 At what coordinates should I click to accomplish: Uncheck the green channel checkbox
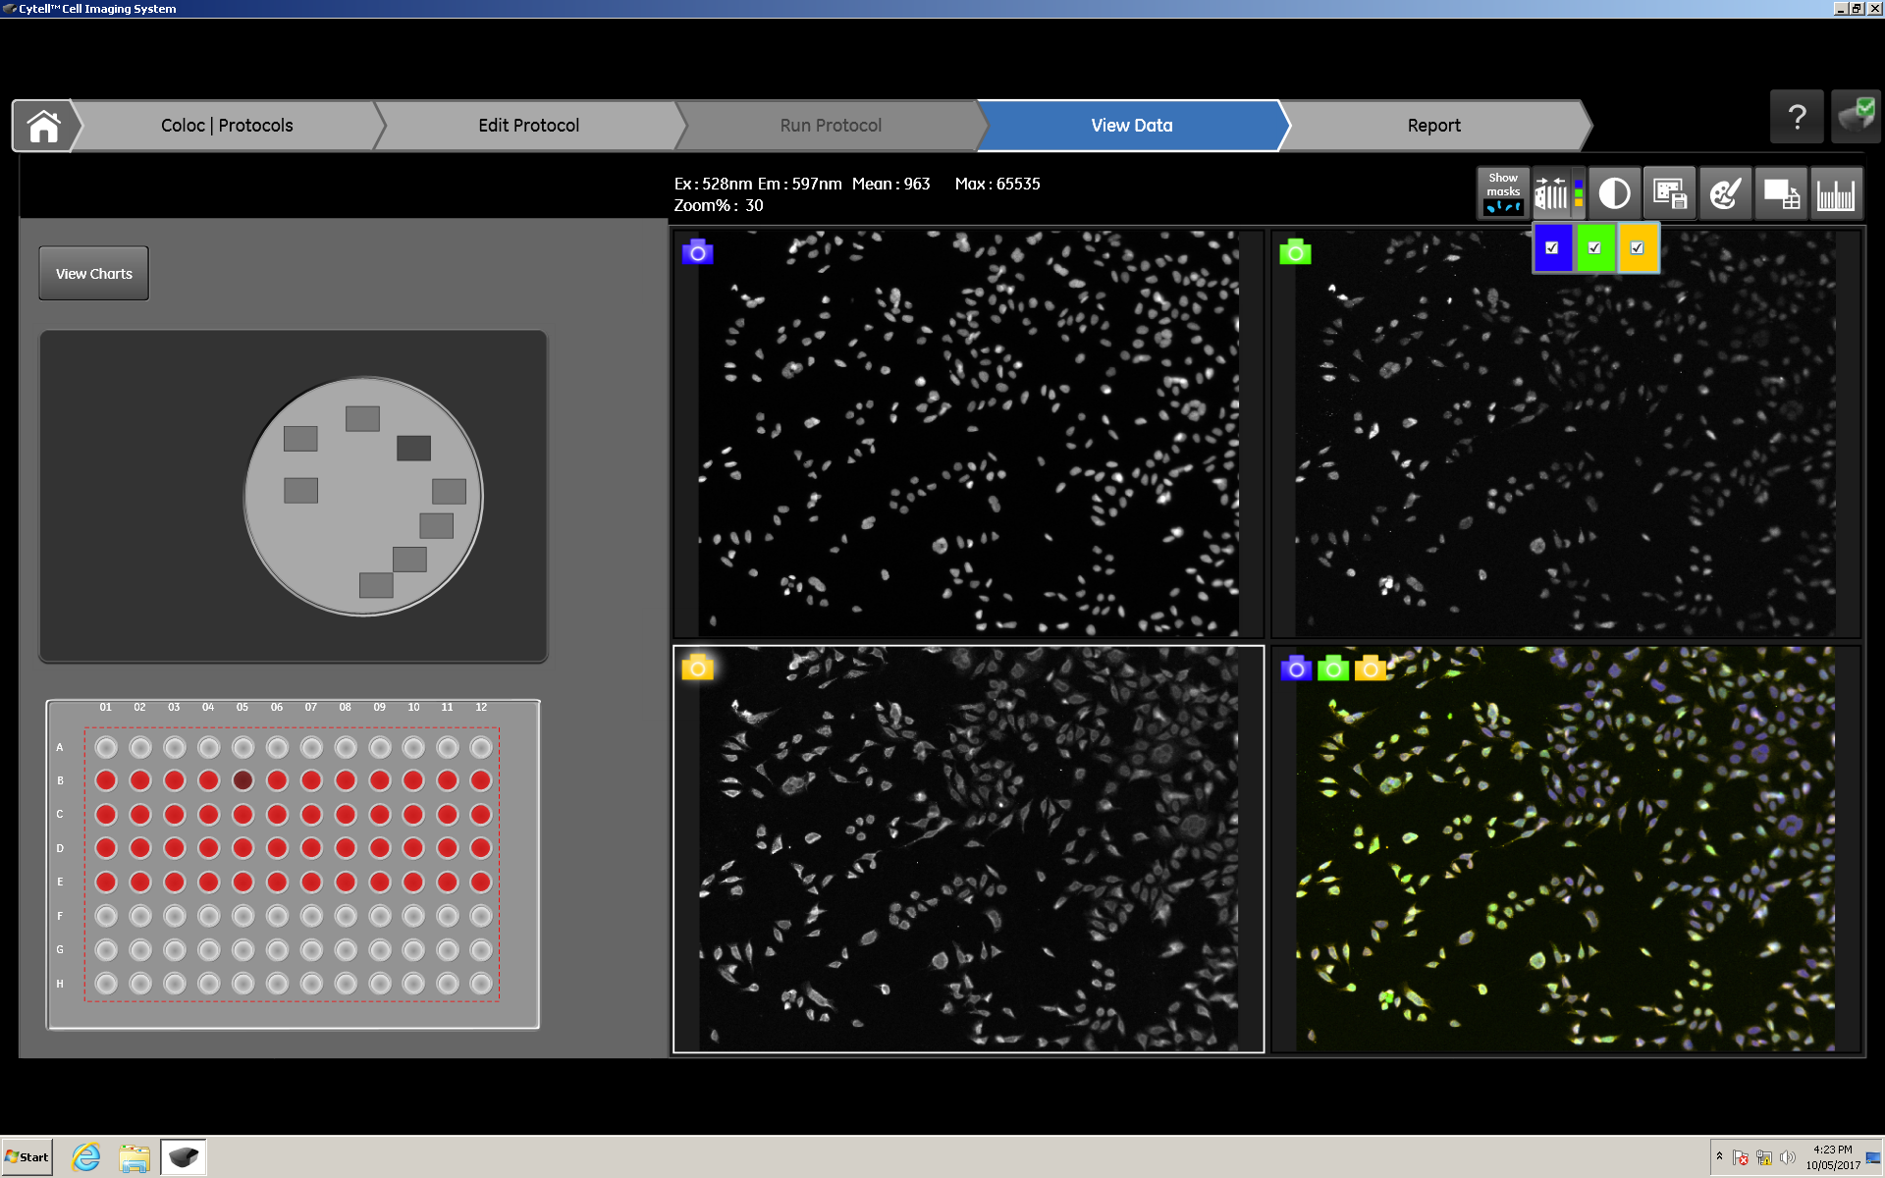[1595, 248]
